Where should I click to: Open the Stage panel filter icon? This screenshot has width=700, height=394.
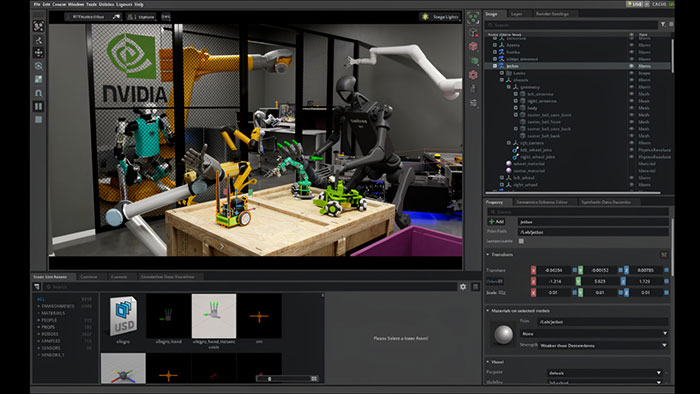pyautogui.click(x=663, y=25)
